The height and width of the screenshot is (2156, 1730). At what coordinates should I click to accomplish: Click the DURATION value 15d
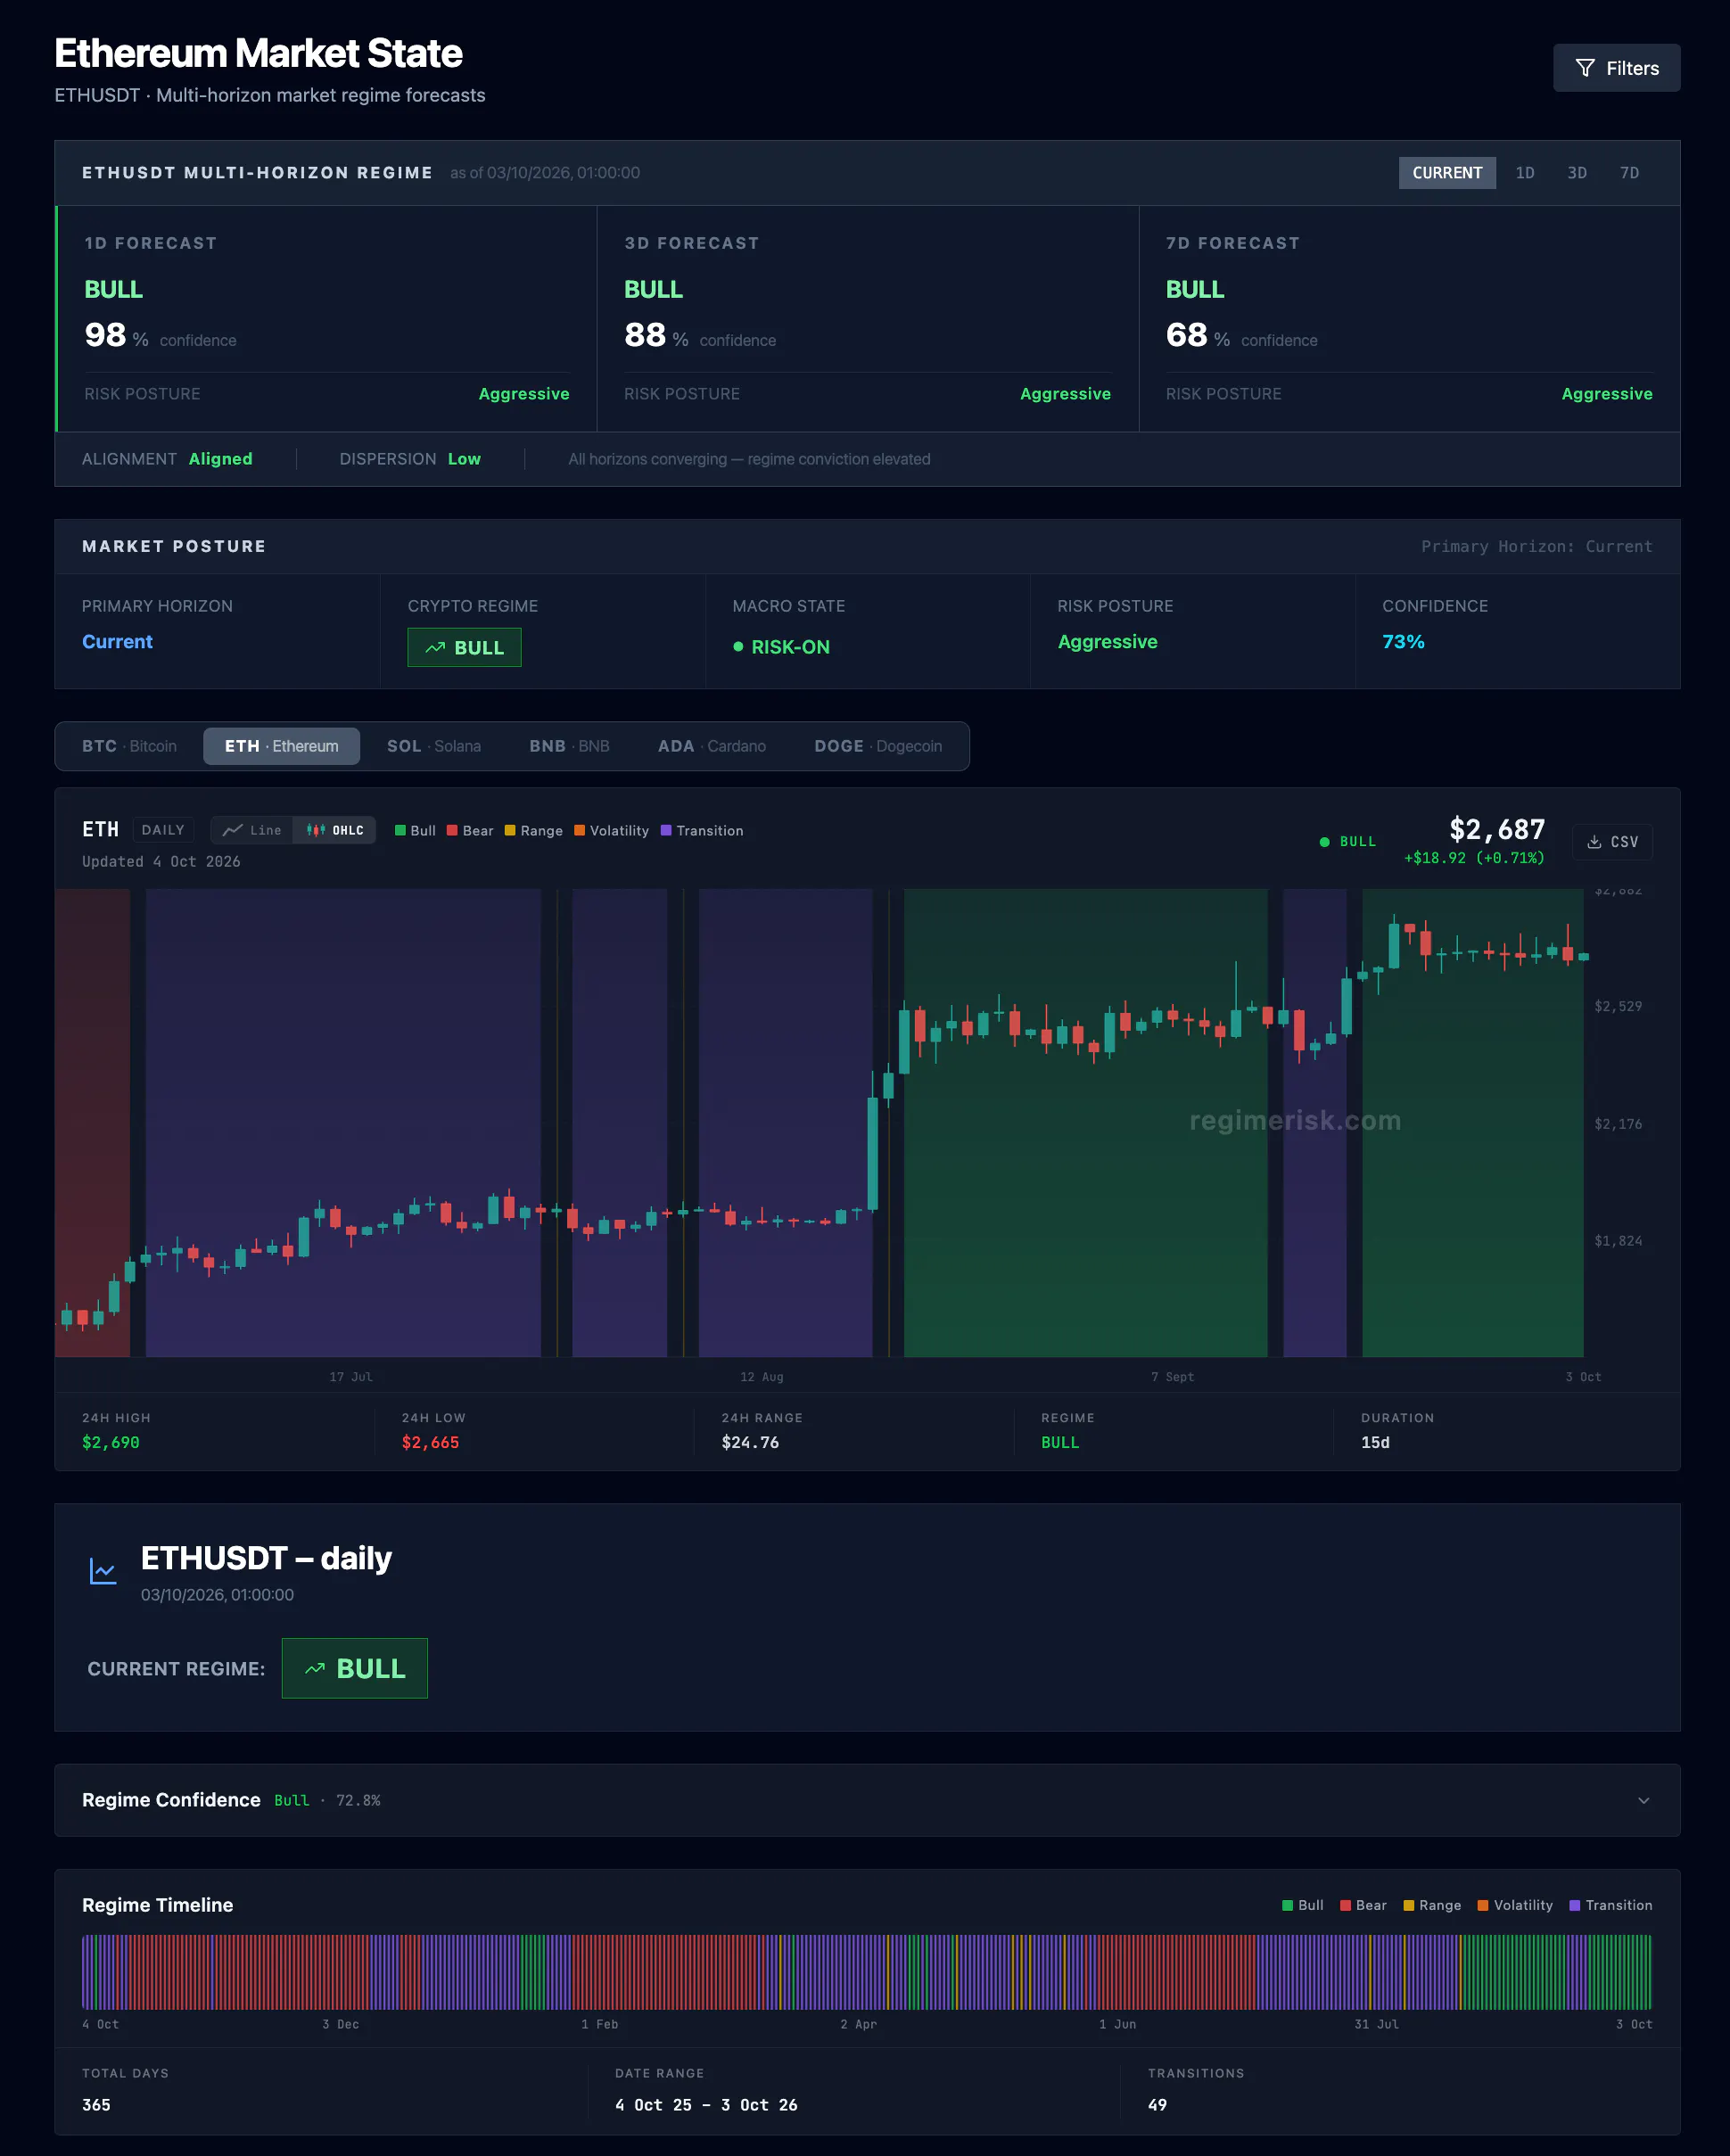click(x=1375, y=1442)
